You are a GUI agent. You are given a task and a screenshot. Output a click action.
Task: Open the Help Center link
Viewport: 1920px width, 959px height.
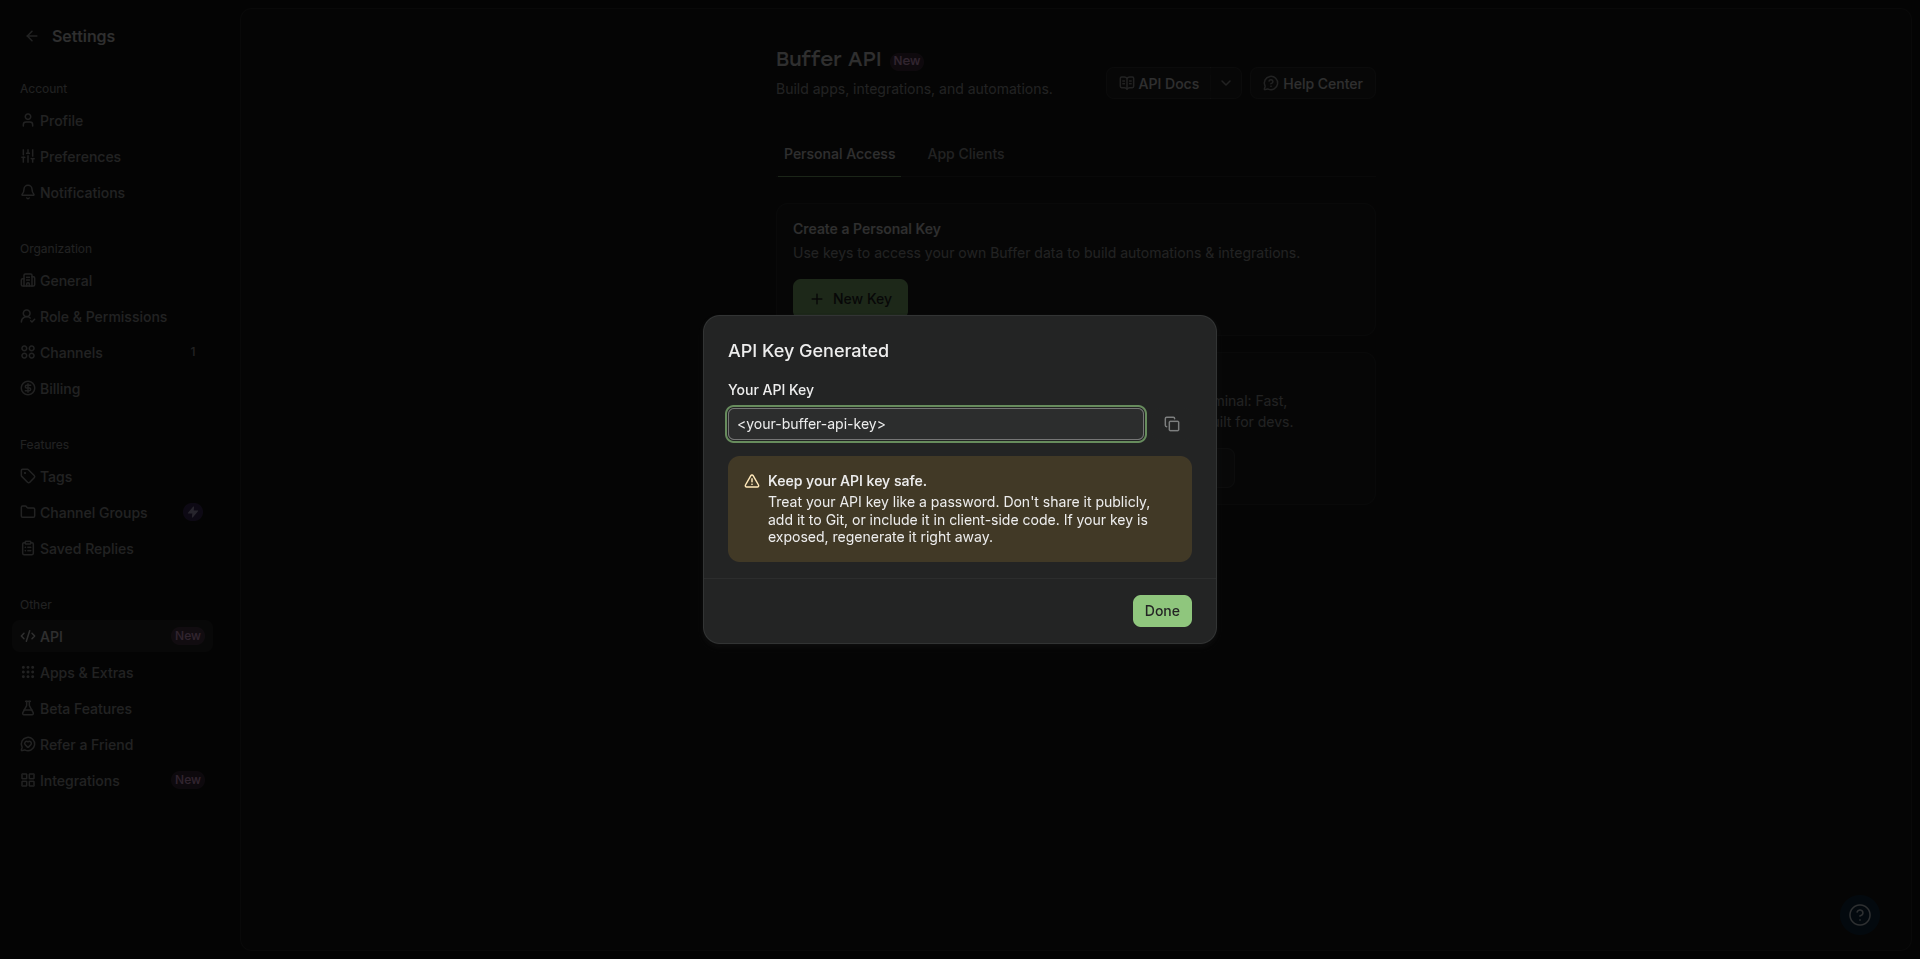(1313, 84)
